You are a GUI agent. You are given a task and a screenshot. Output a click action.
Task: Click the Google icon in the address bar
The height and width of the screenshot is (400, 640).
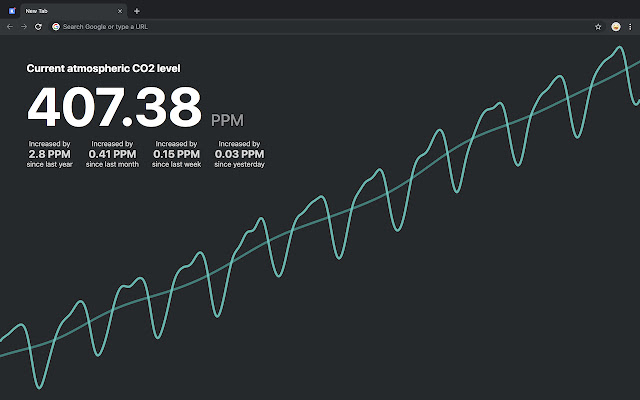point(56,26)
